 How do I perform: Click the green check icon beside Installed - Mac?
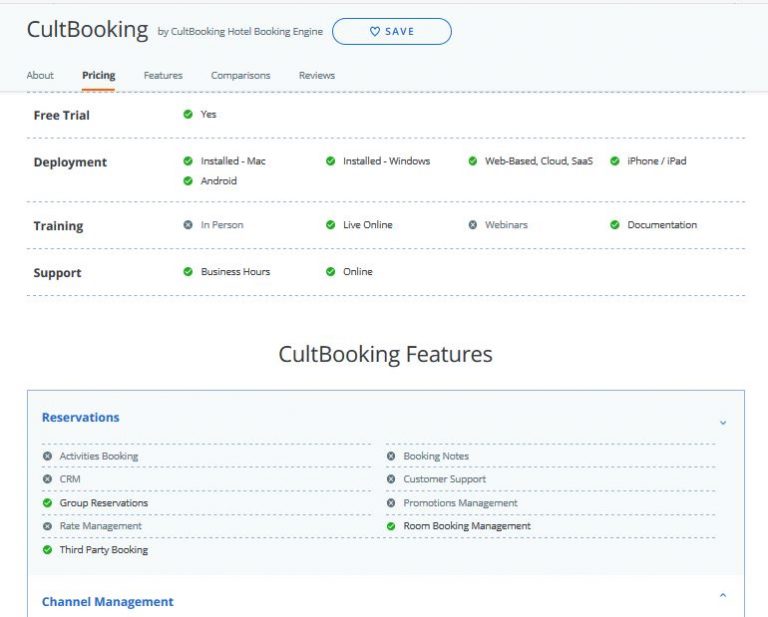(x=188, y=161)
